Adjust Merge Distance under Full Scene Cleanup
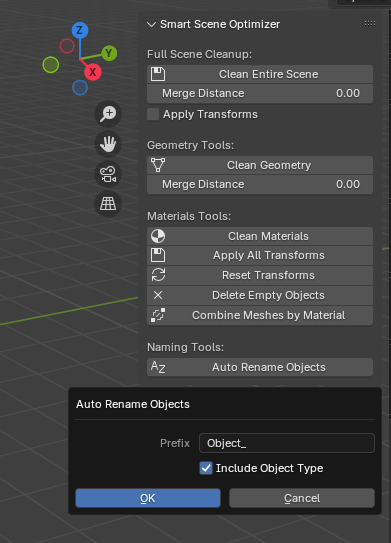 coord(260,94)
